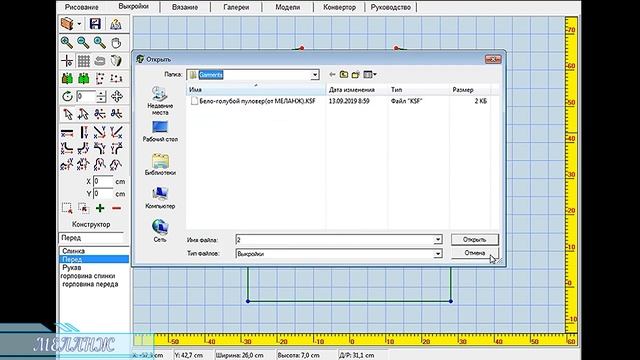Toggle the grid display icon

pos(84,61)
